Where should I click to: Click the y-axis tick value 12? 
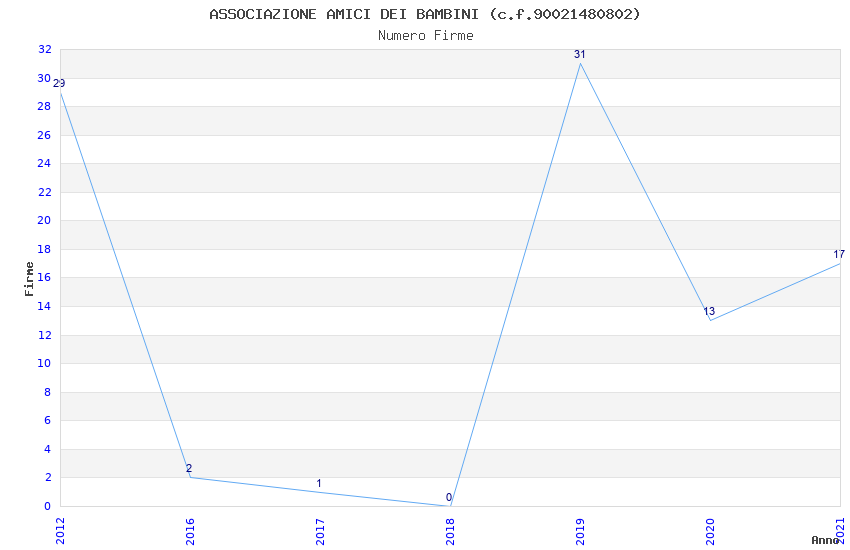(x=44, y=335)
